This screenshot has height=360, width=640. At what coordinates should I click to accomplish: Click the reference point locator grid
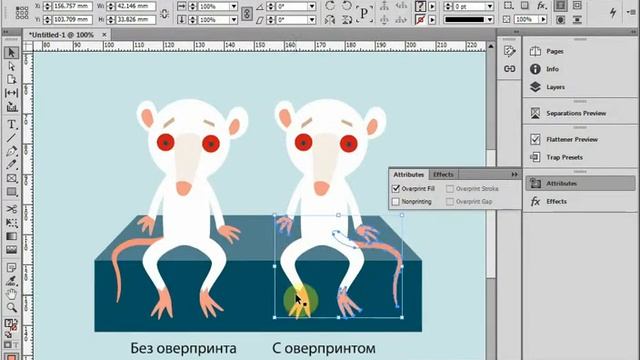point(22,13)
